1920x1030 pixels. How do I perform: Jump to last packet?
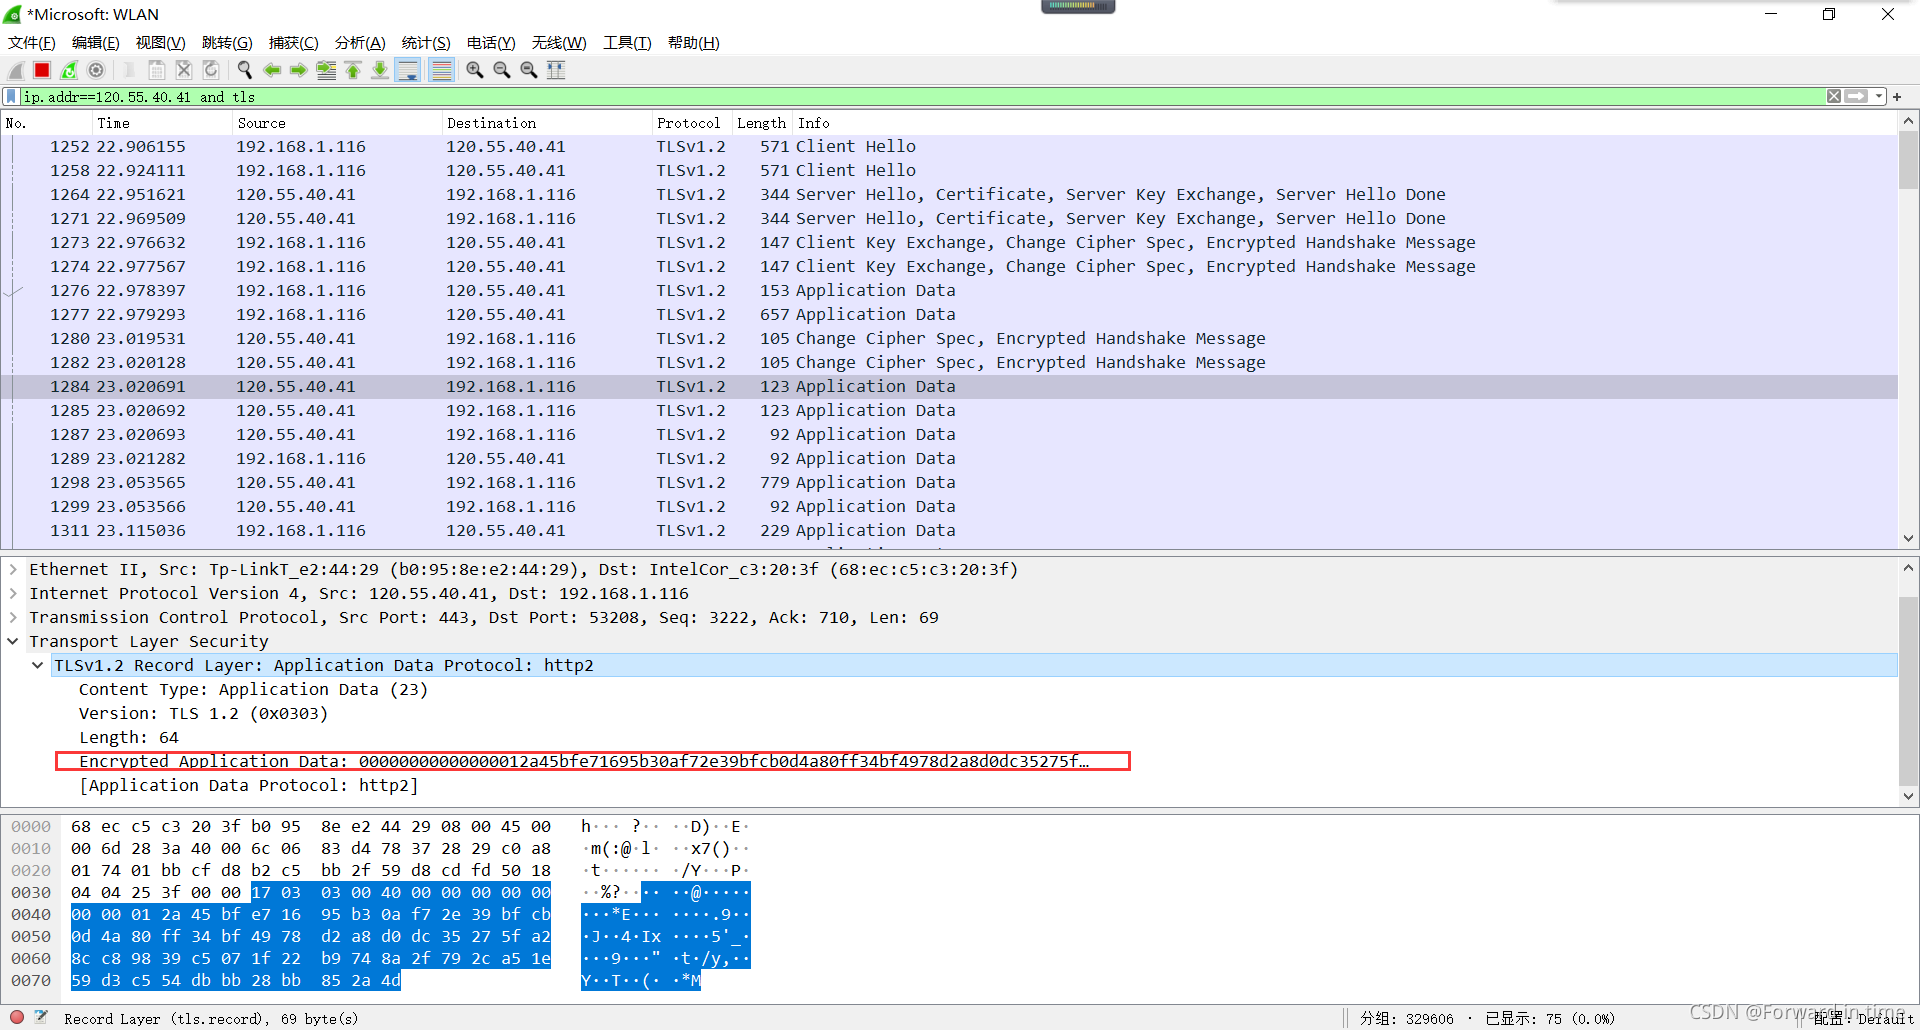(x=380, y=70)
